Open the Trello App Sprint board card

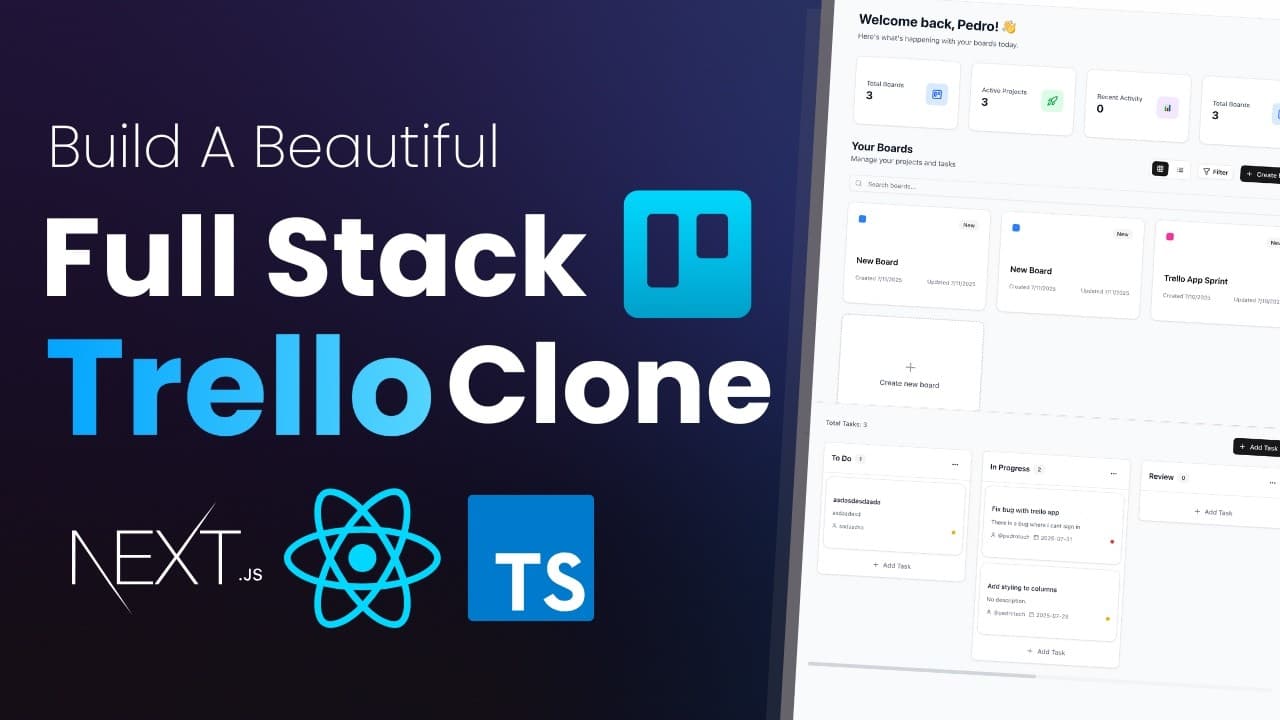(1217, 272)
